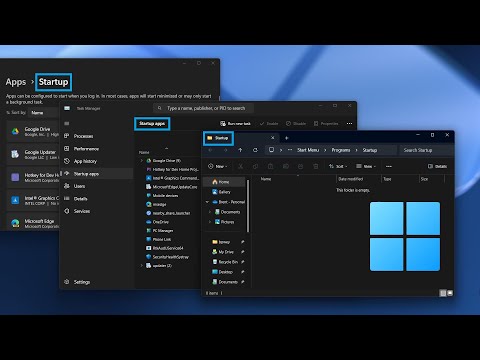Click the Task Manager search field
This screenshot has width=480, height=360.
pyautogui.click(x=204, y=108)
